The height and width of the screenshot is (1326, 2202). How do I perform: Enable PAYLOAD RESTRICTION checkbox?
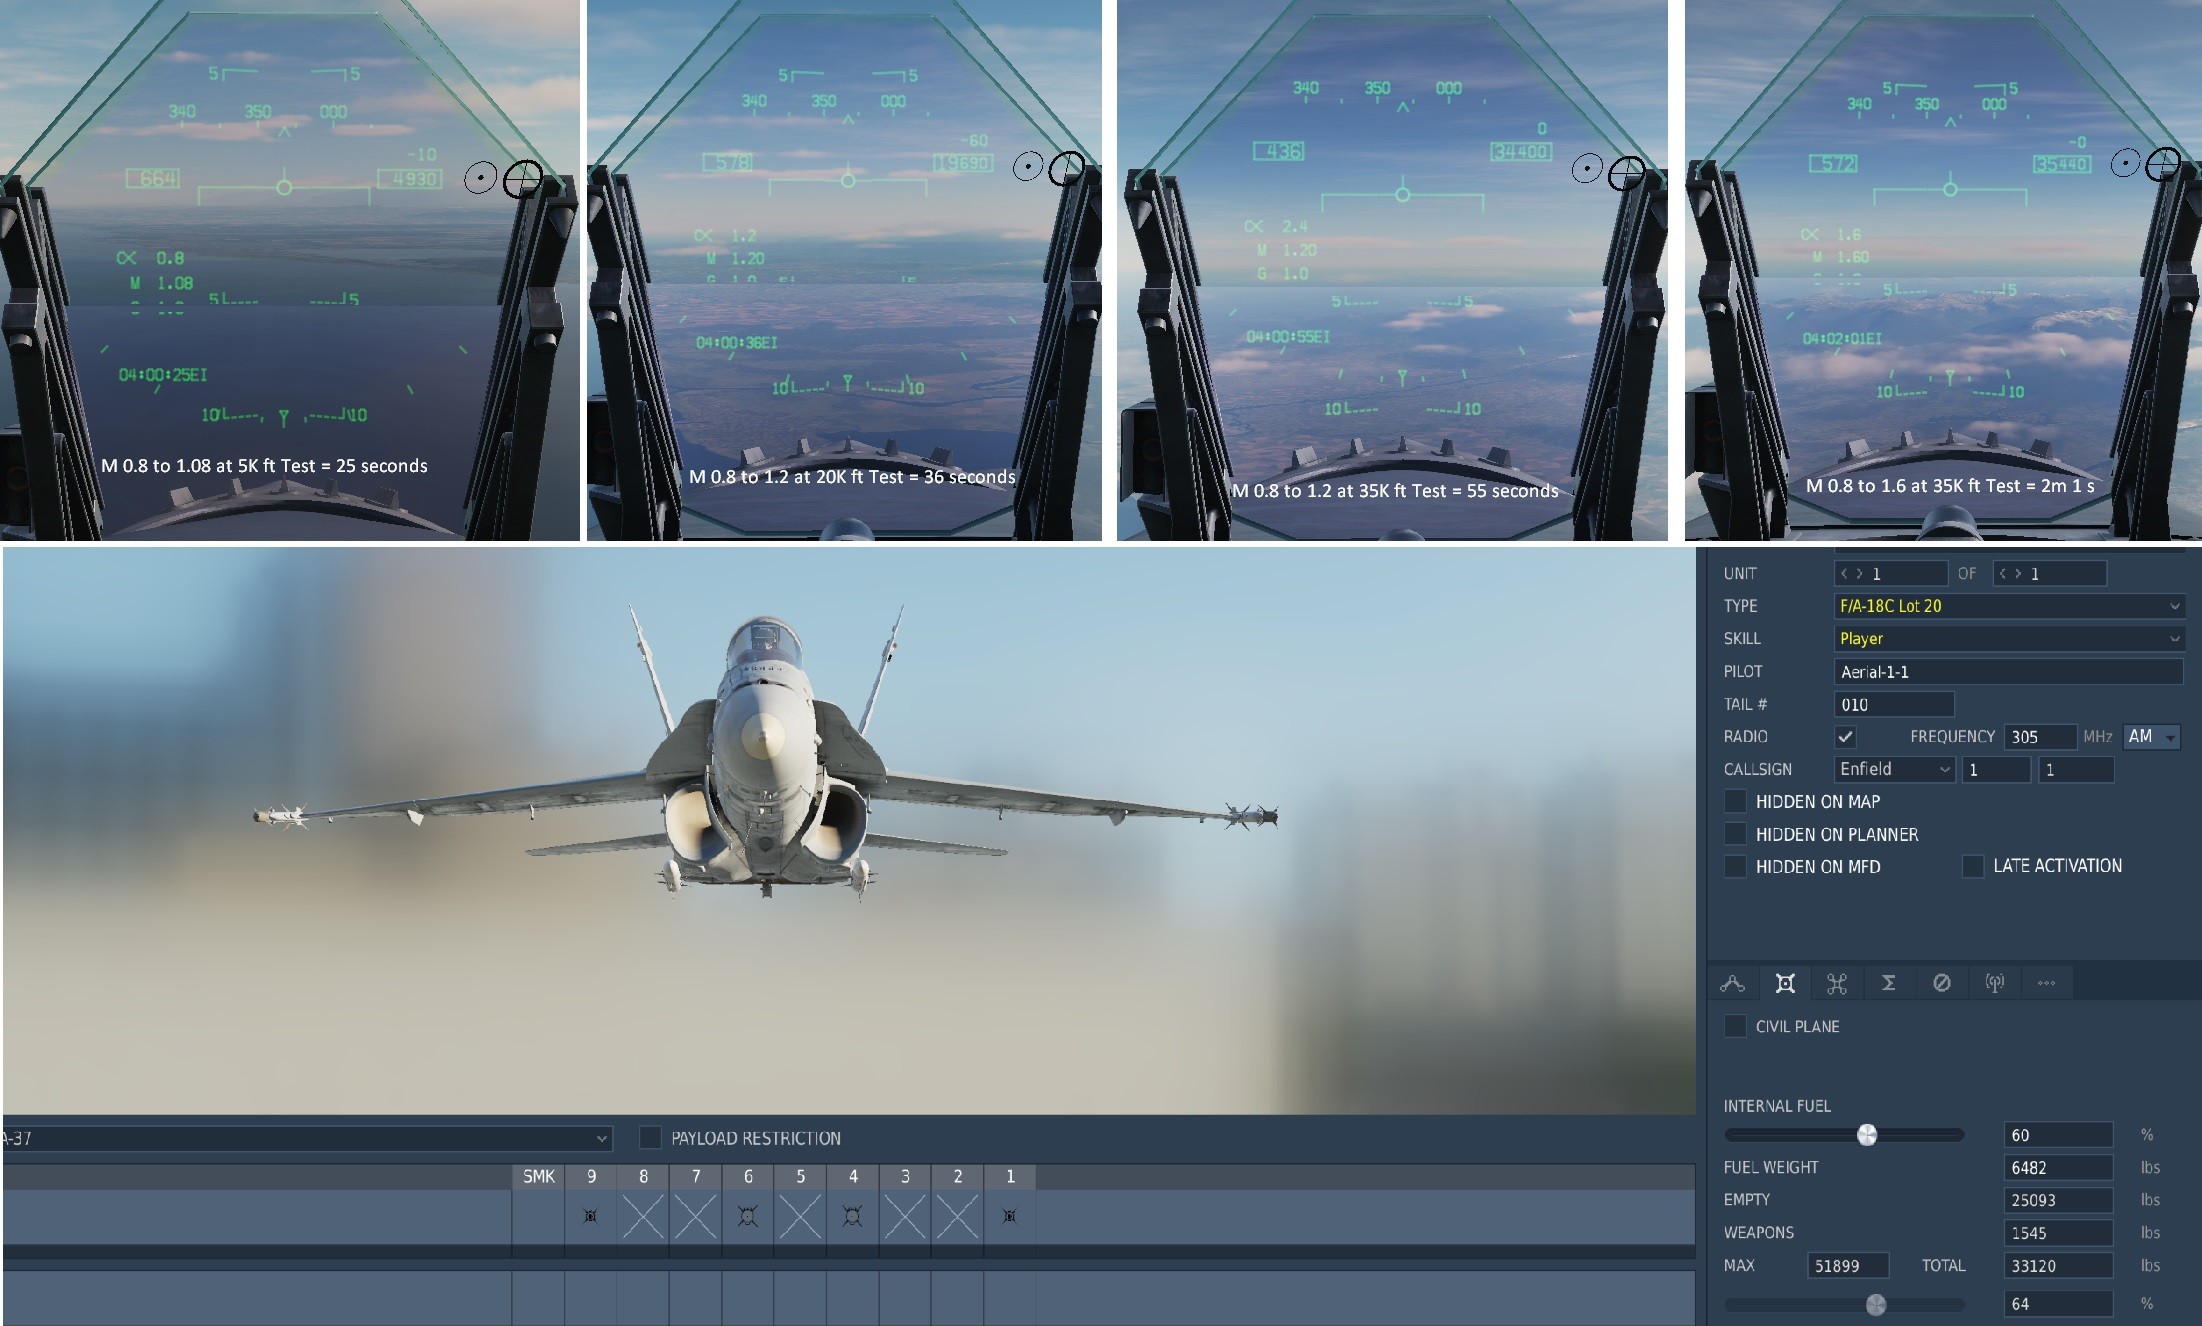pos(650,1138)
